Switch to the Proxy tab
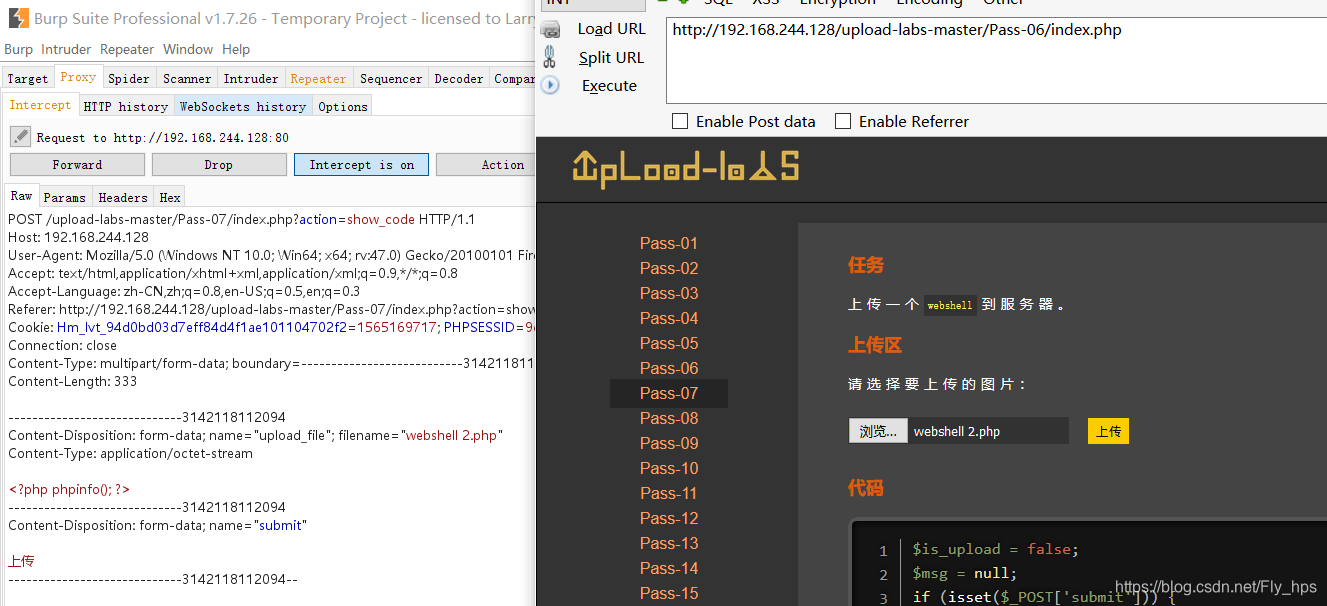The width and height of the screenshot is (1327, 606). [78, 77]
